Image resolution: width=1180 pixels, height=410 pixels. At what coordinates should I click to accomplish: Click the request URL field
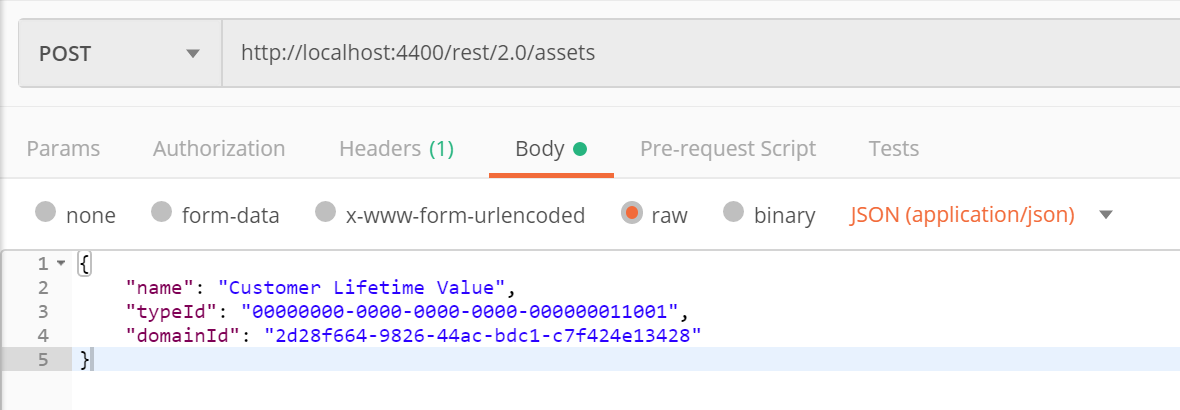[x=701, y=53]
